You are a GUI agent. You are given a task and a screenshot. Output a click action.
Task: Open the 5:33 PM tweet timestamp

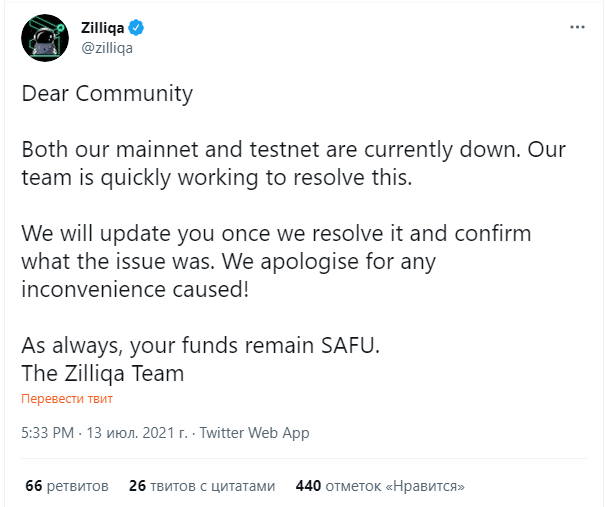click(x=47, y=433)
